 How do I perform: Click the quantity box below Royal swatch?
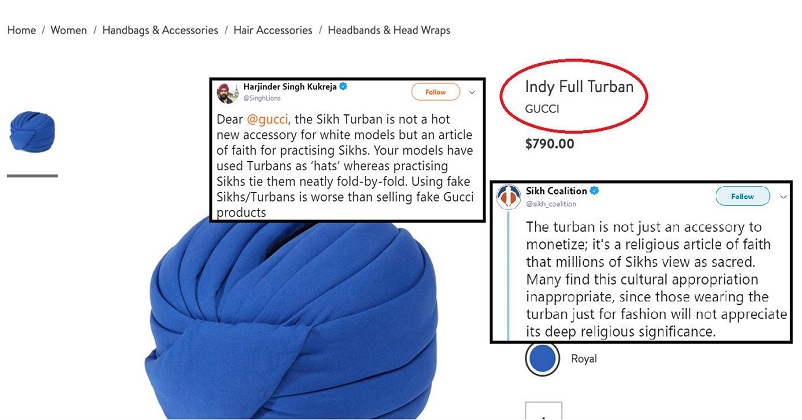pyautogui.click(x=544, y=411)
